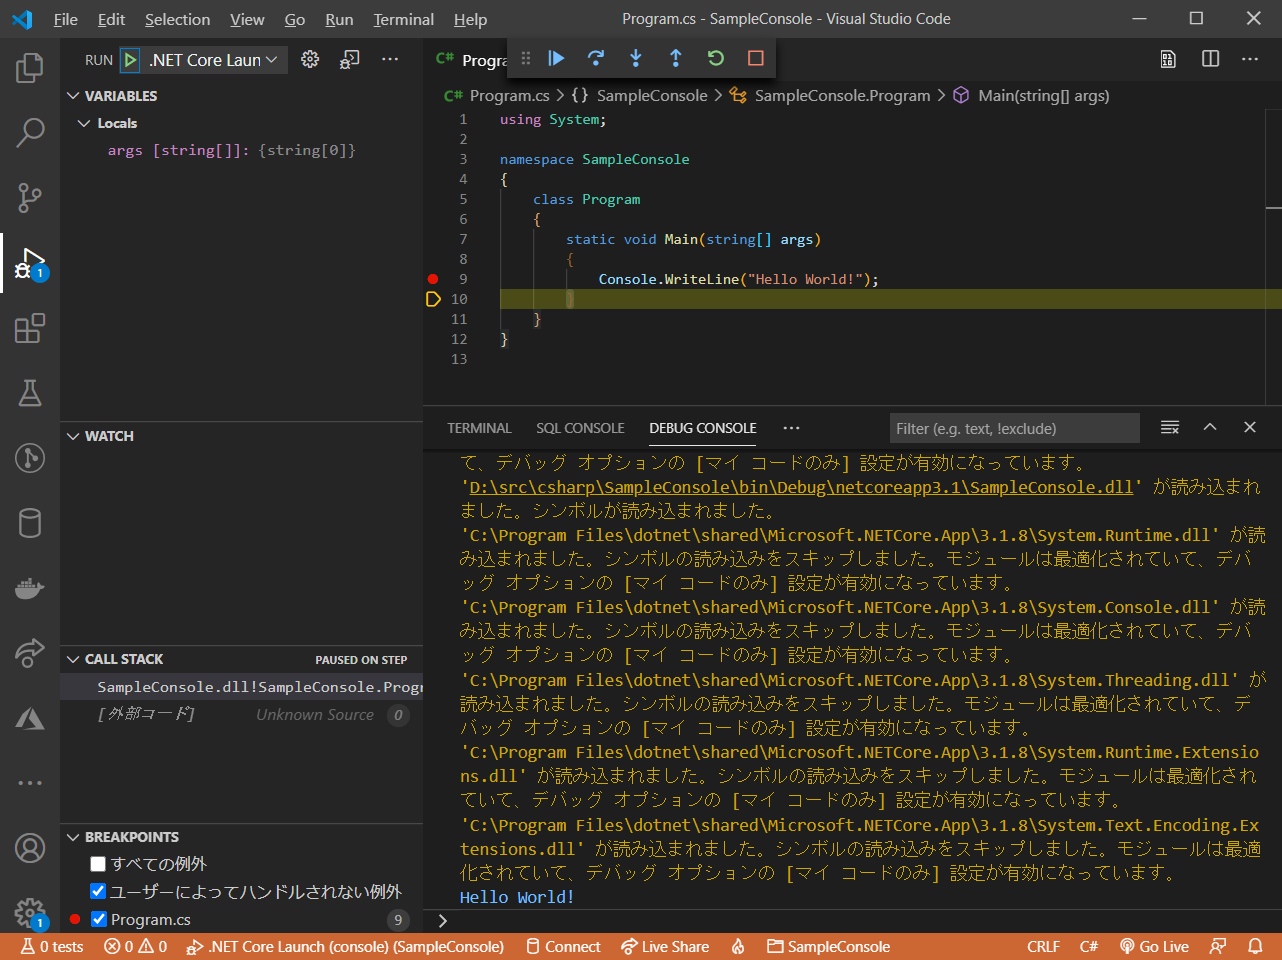Open editor more actions ellipsis
The height and width of the screenshot is (960, 1282).
point(1250,59)
